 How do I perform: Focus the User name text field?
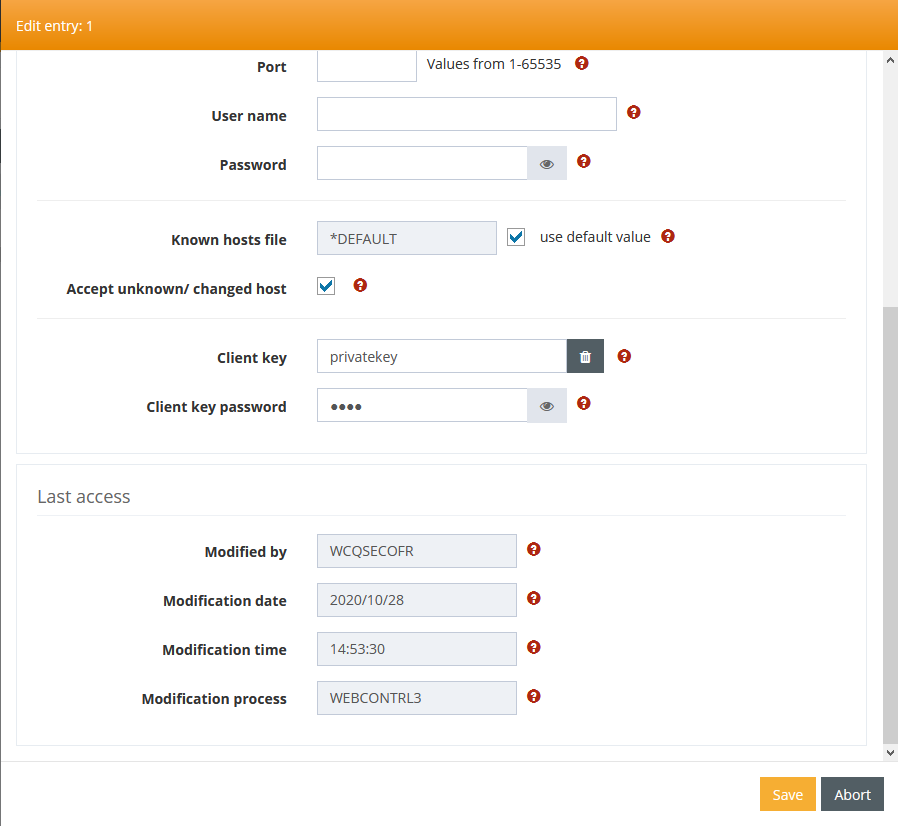click(x=466, y=114)
